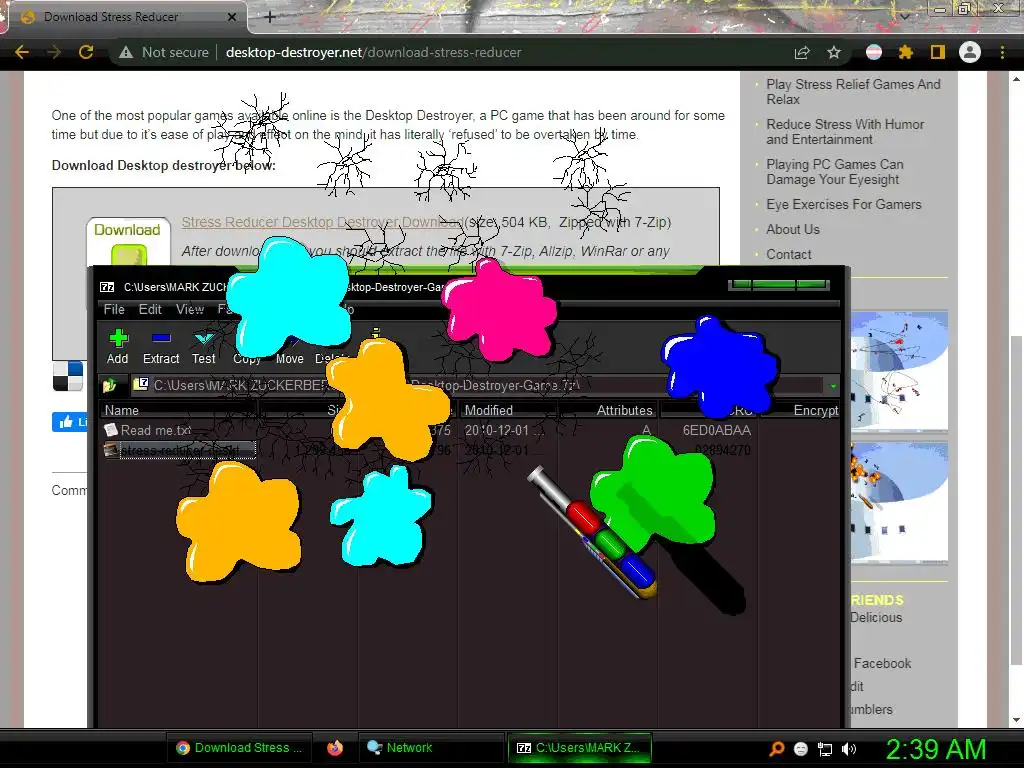The width and height of the screenshot is (1024, 768).
Task: Click the Facebook Like button
Action: pos(70,422)
